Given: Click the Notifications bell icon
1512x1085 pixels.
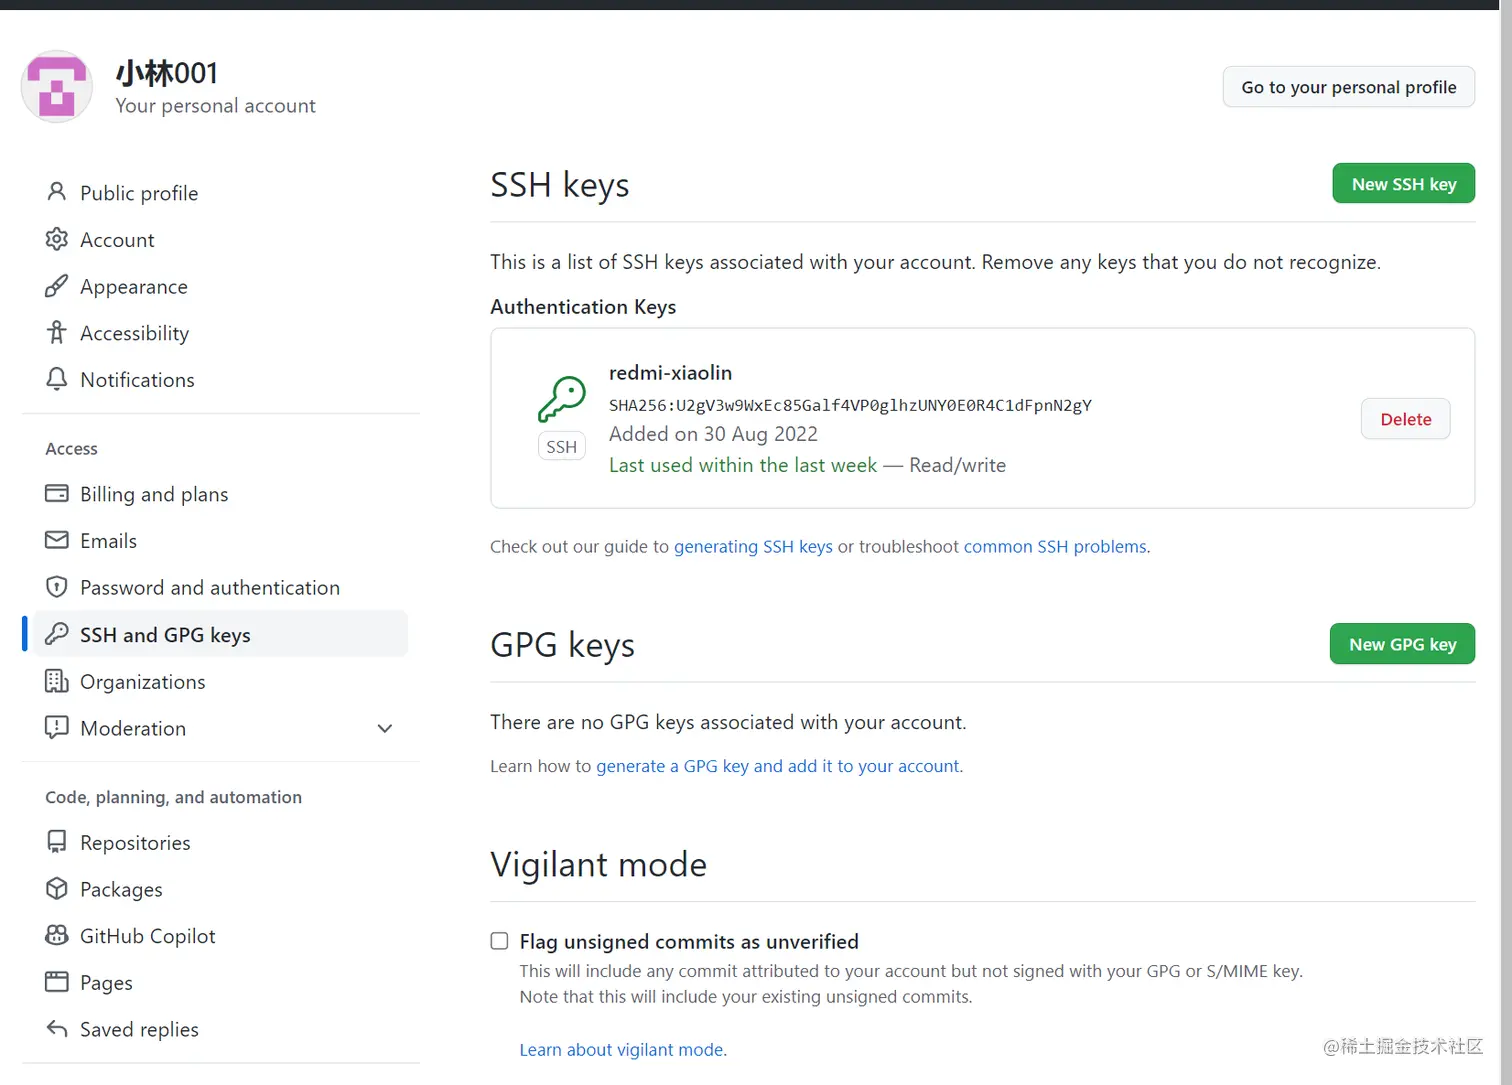Looking at the screenshot, I should [x=57, y=379].
